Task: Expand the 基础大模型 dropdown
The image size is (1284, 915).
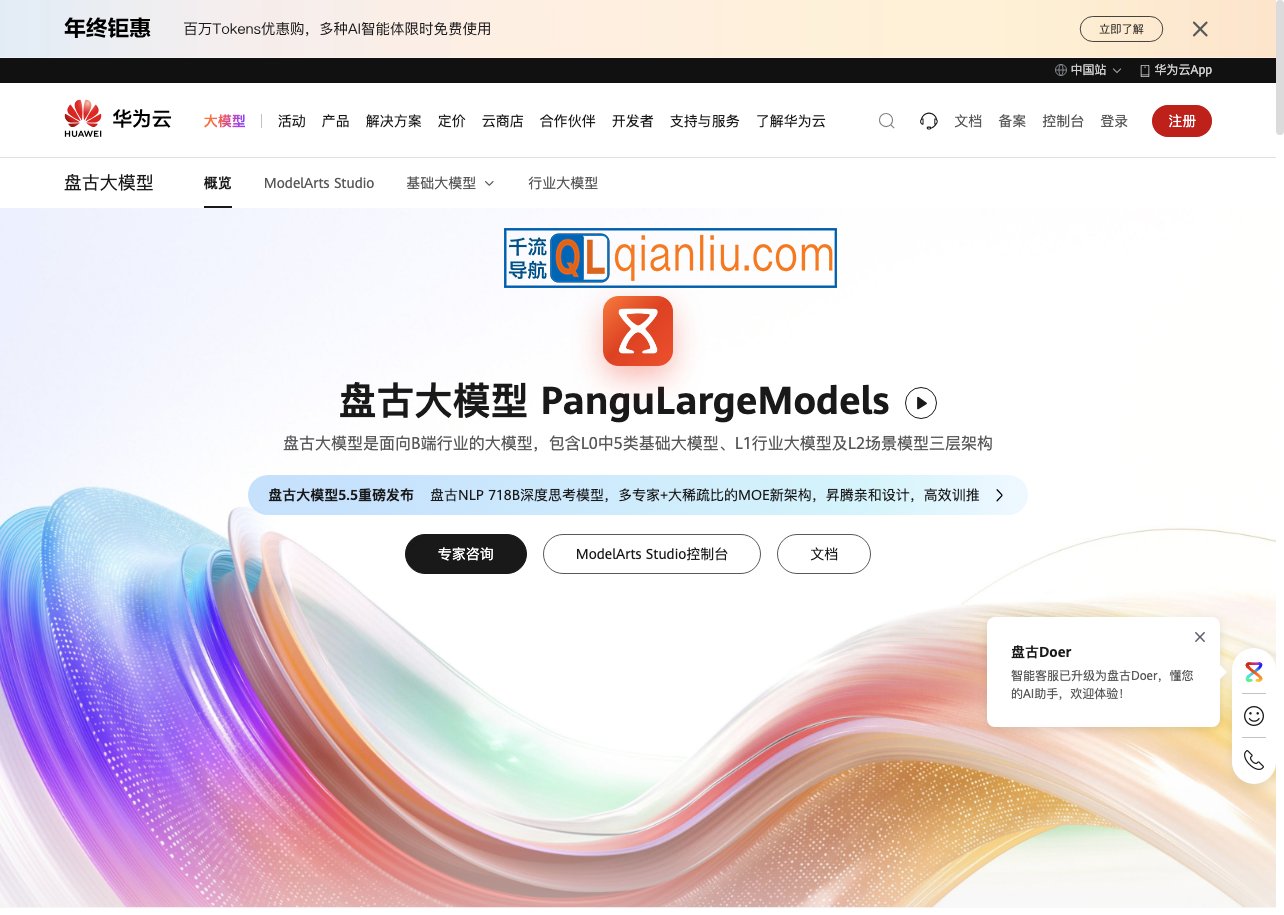Action: pyautogui.click(x=450, y=183)
